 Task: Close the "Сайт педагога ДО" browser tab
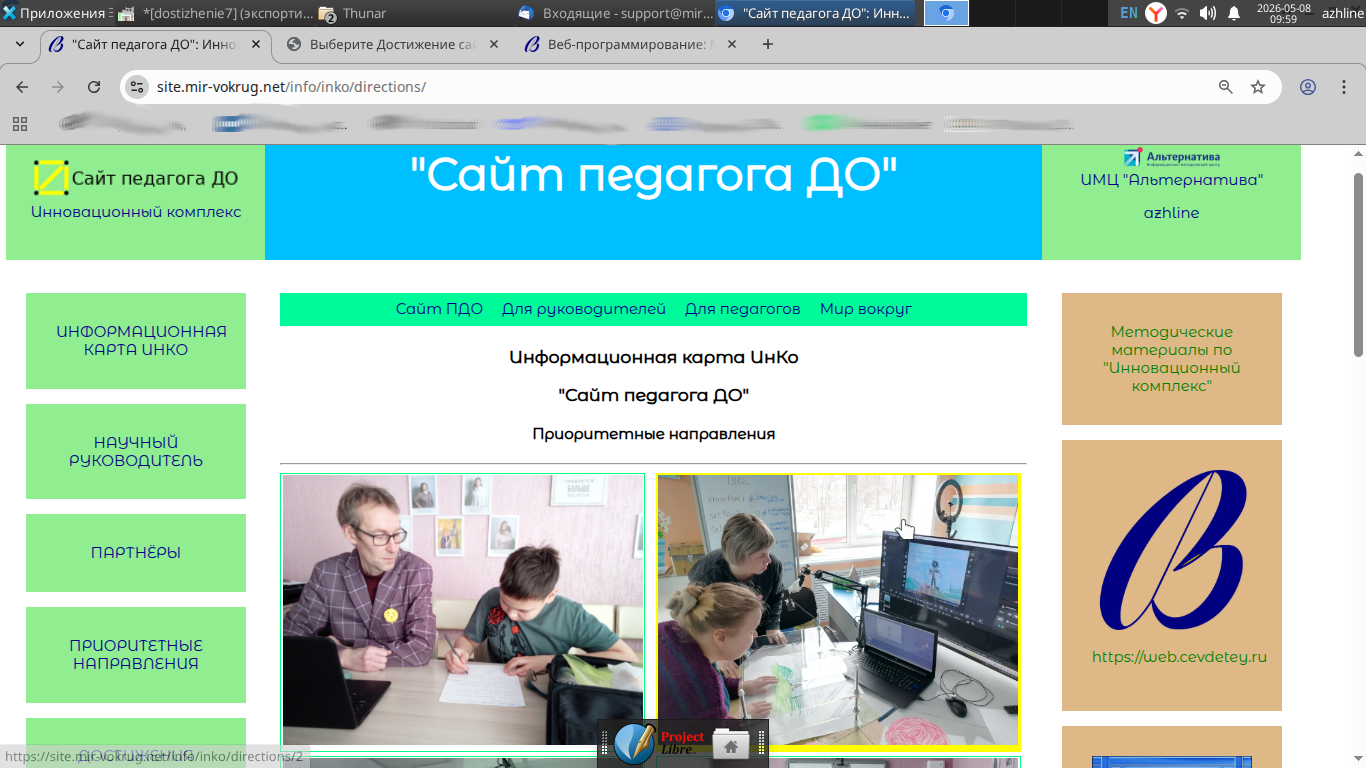[255, 44]
